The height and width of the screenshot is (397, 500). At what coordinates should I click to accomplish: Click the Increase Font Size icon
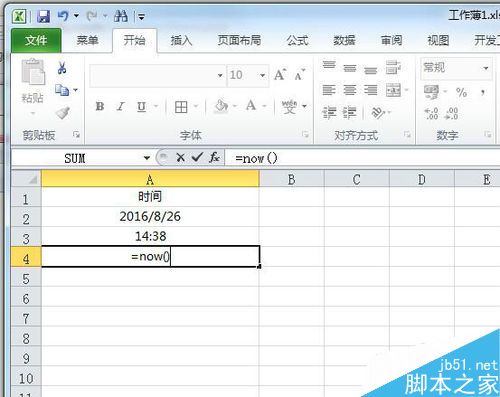(280, 75)
